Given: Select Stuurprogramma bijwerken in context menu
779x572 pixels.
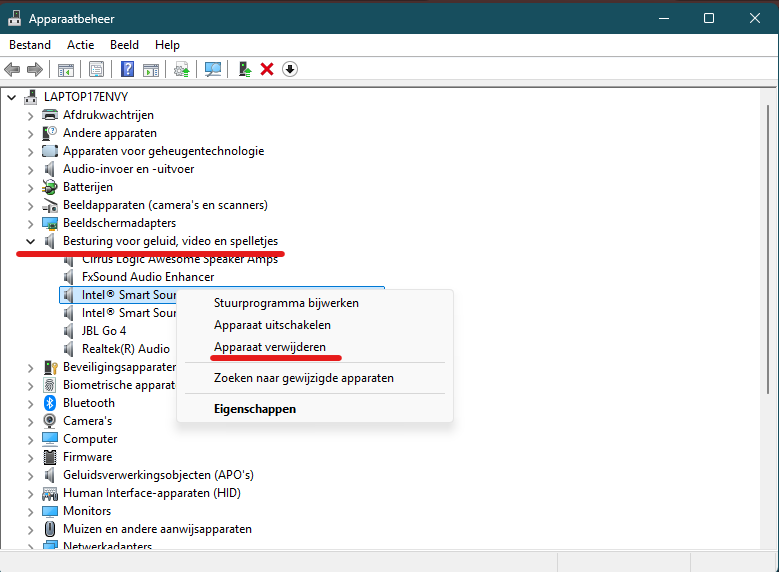Looking at the screenshot, I should [x=286, y=303].
